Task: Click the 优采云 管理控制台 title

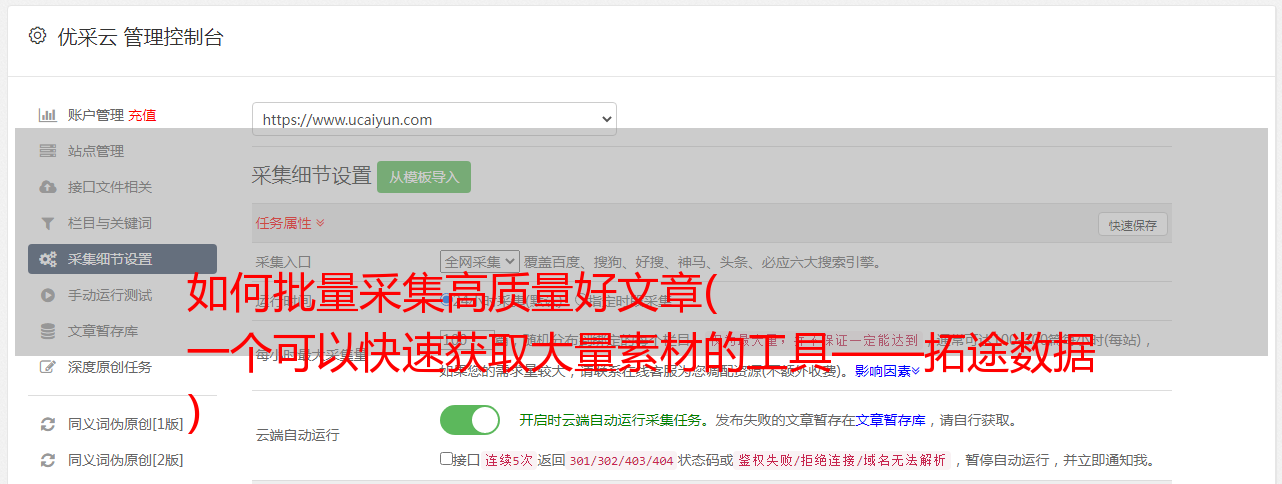Action: click(140, 37)
